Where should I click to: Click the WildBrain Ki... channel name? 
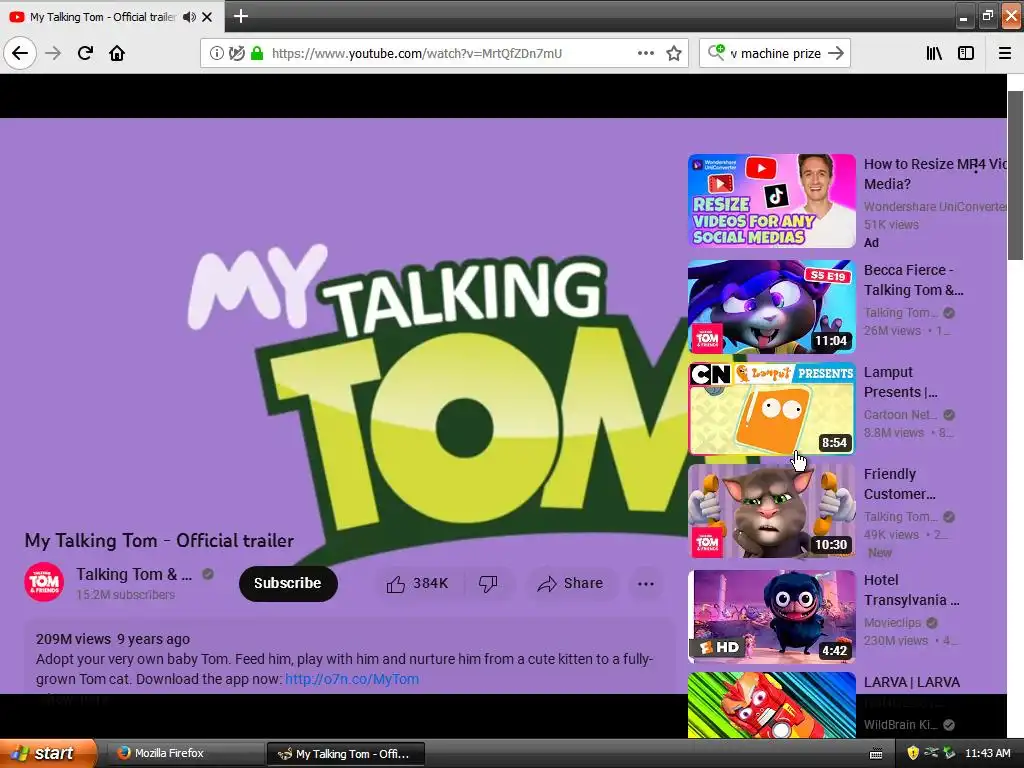click(901, 725)
